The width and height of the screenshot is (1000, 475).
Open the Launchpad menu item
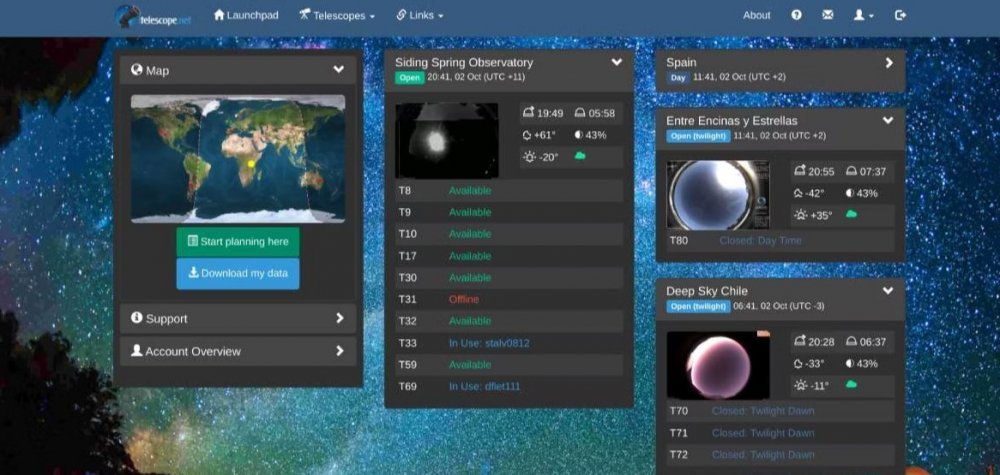(246, 15)
